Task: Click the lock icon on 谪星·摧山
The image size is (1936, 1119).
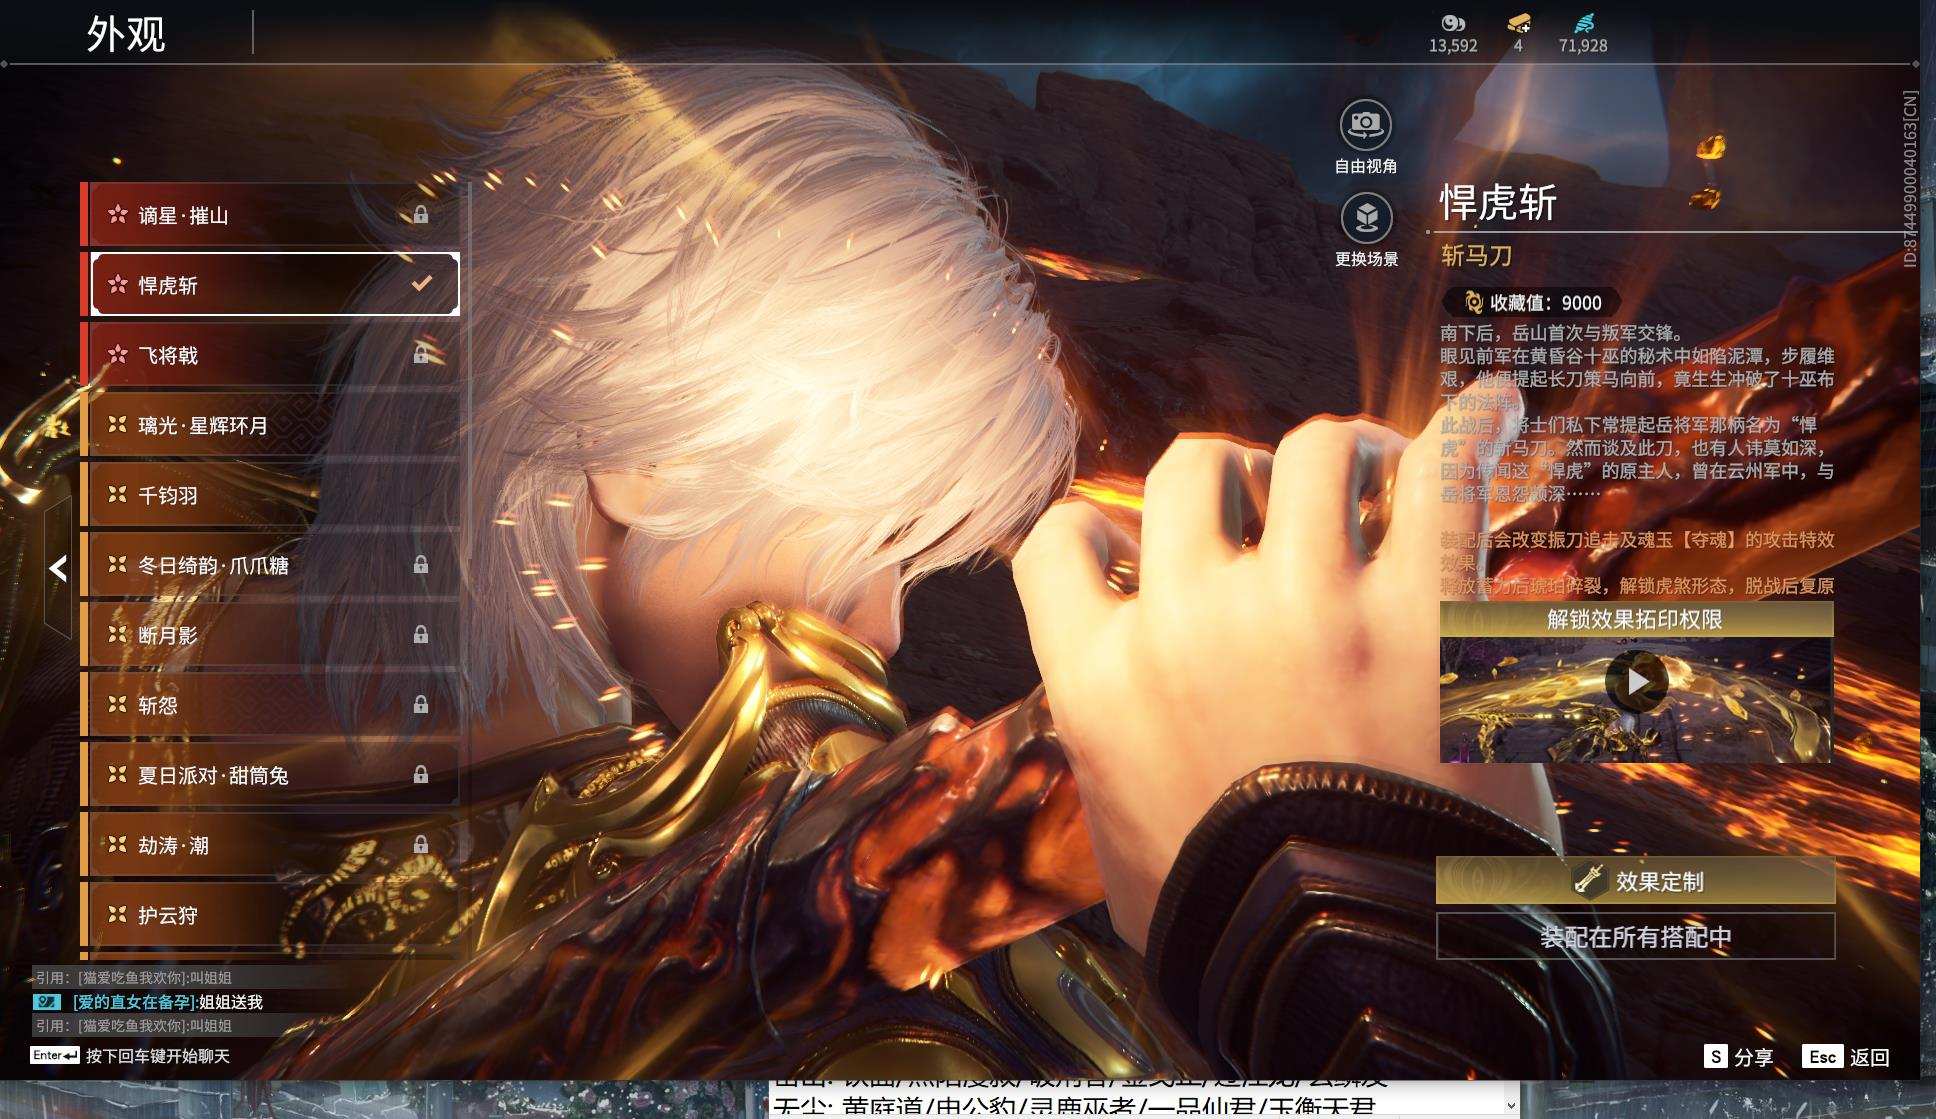Action: click(421, 214)
